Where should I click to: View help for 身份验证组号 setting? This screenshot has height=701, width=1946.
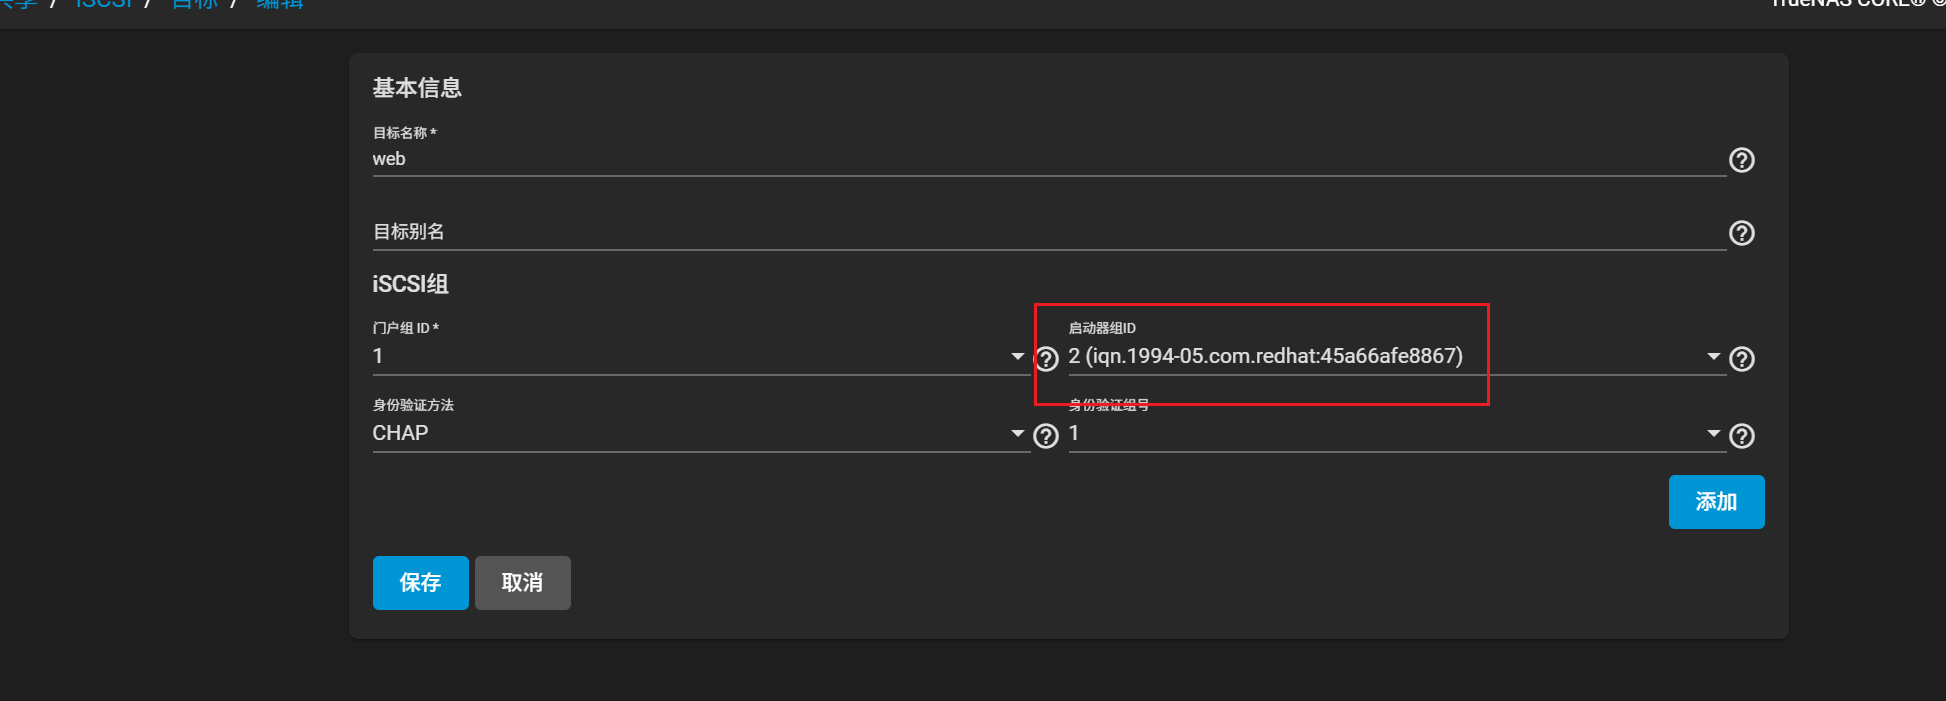tap(1741, 436)
